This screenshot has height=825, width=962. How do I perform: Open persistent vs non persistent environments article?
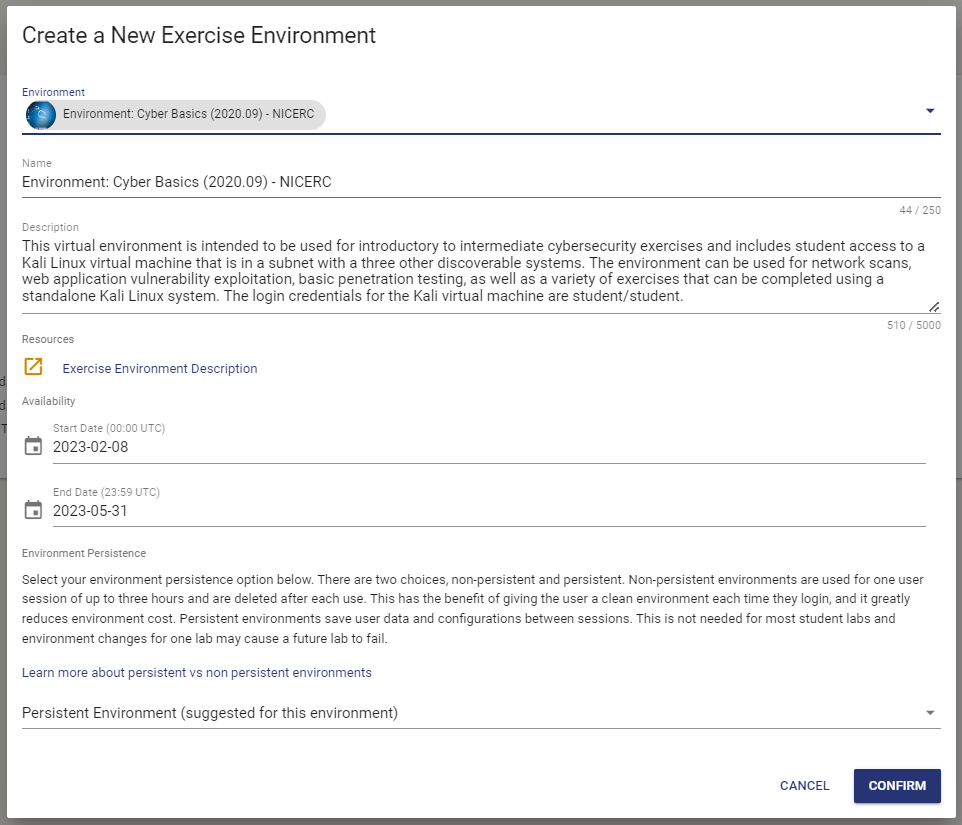[197, 672]
